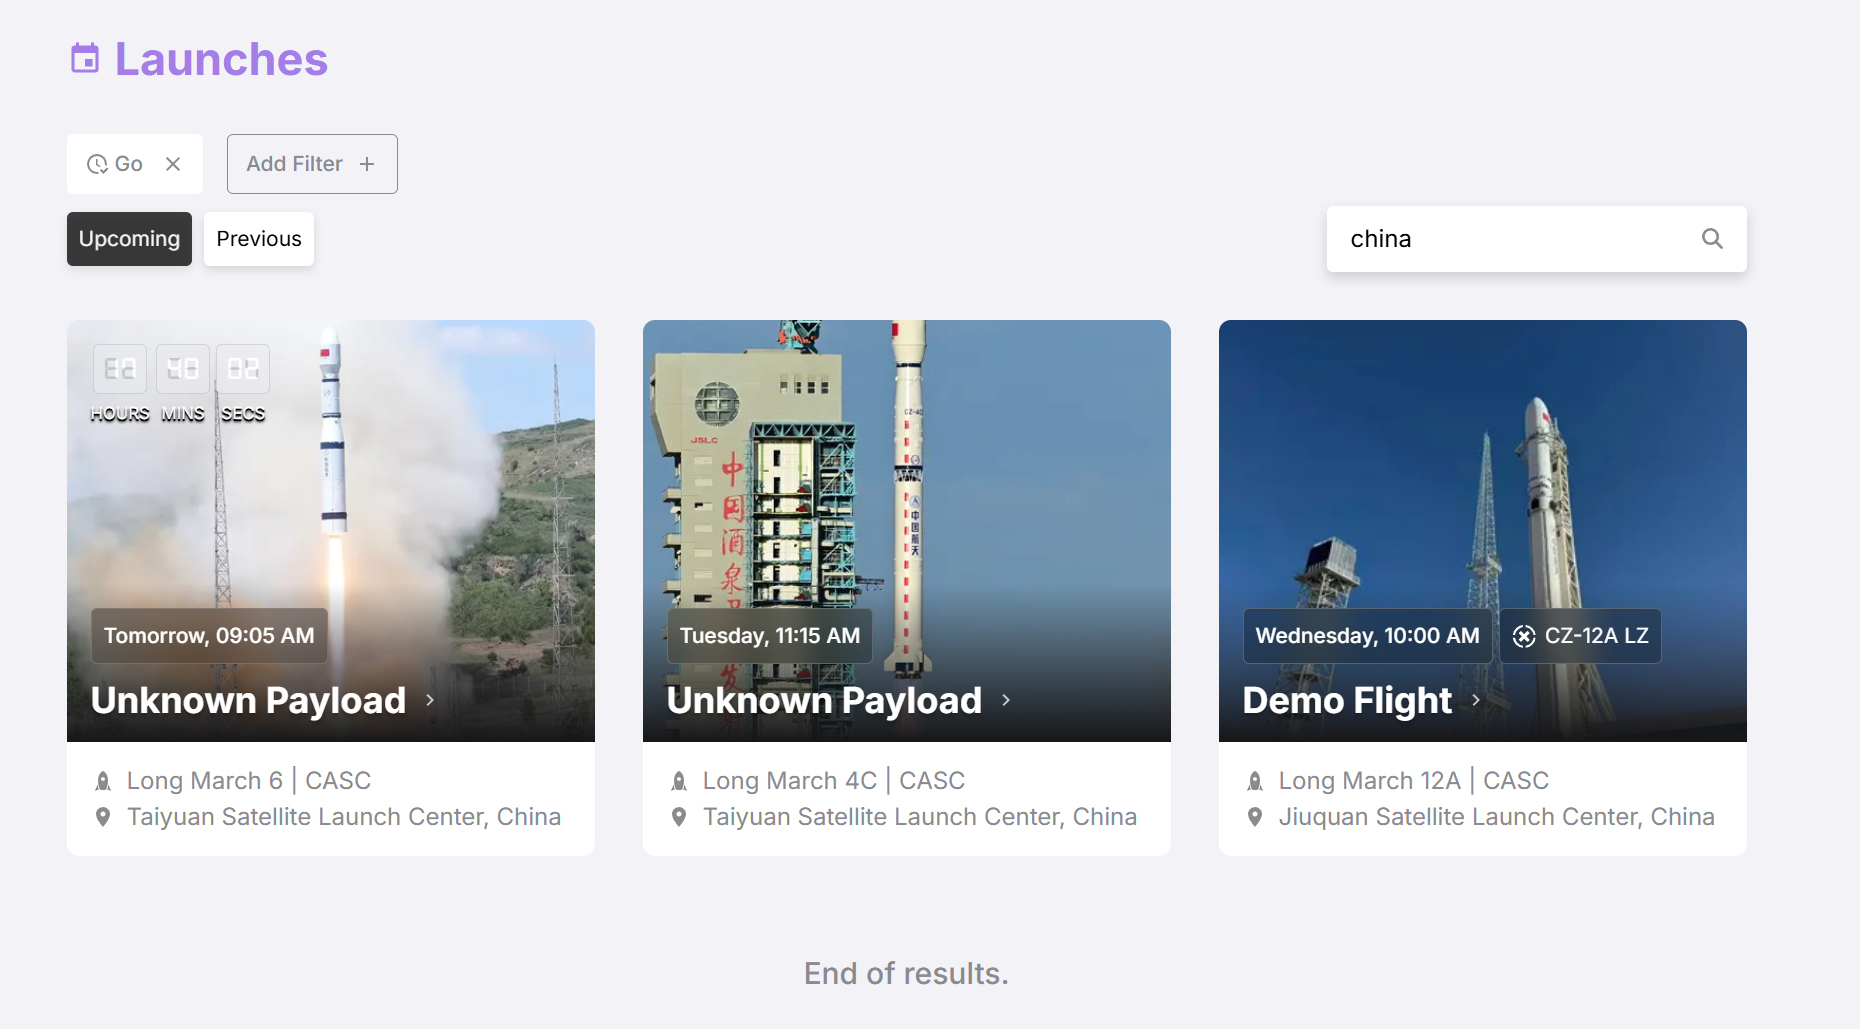Click the Wednesday, 10:00 AM date badge
1860x1029 pixels.
[x=1367, y=636]
